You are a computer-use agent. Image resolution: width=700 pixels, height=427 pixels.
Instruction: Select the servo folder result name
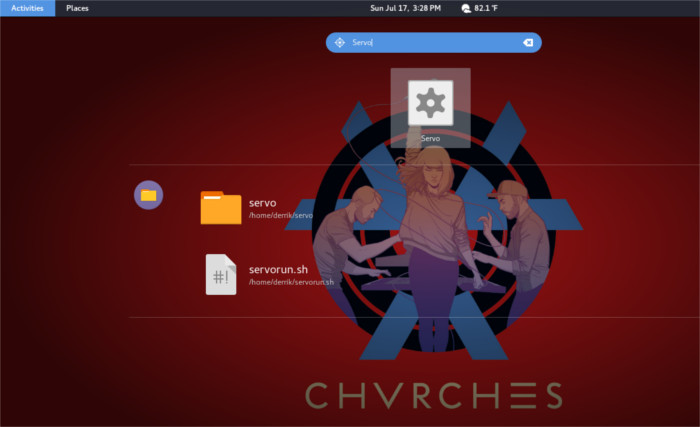coord(262,203)
